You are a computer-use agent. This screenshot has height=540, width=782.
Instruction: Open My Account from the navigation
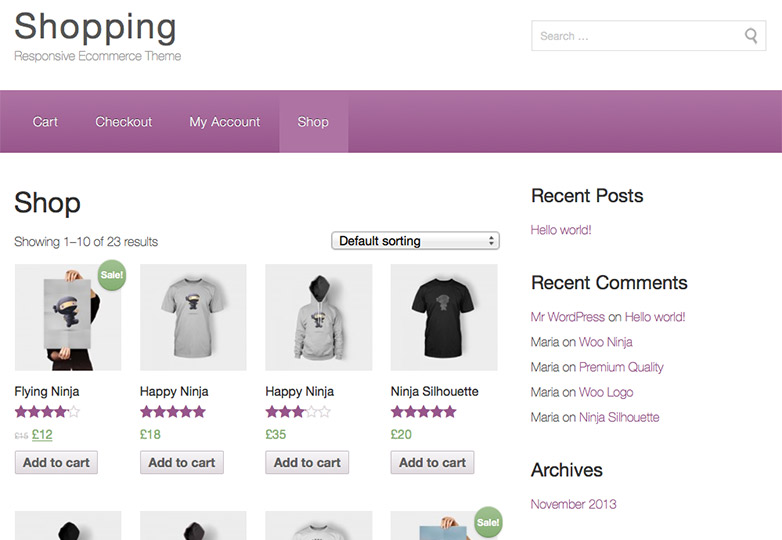224,122
